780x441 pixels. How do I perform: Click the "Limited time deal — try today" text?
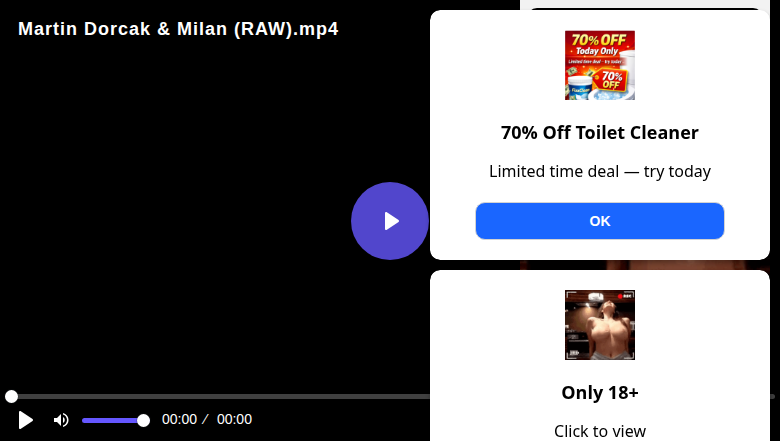(599, 172)
